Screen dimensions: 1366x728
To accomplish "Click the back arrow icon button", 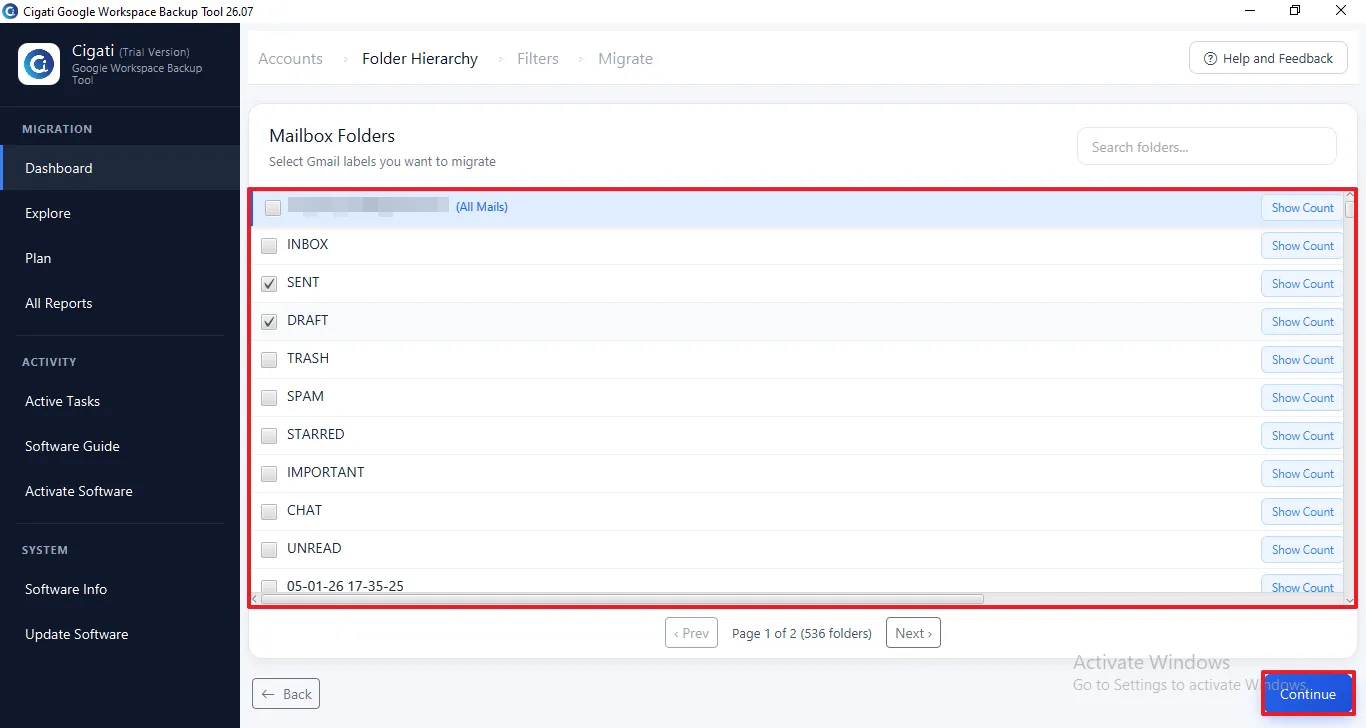I will pos(267,694).
